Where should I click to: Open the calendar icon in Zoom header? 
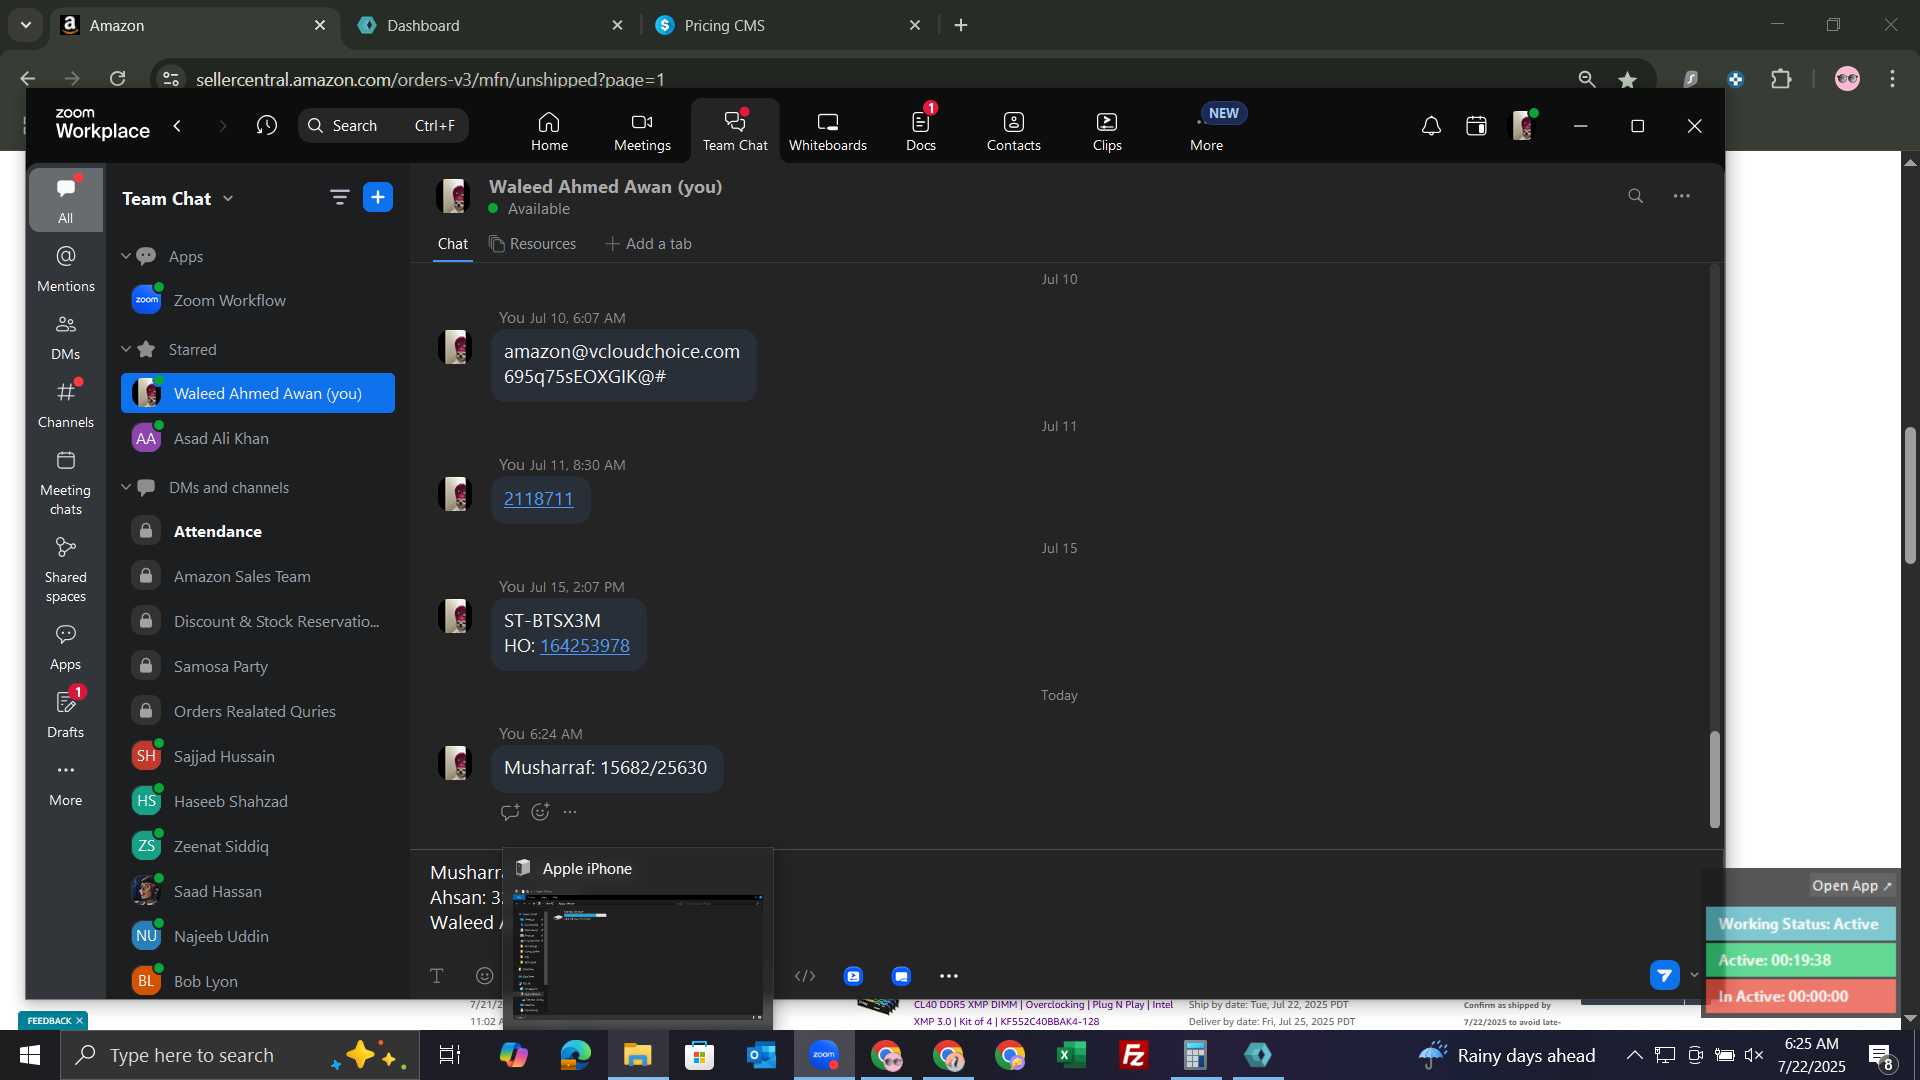[x=1477, y=126]
